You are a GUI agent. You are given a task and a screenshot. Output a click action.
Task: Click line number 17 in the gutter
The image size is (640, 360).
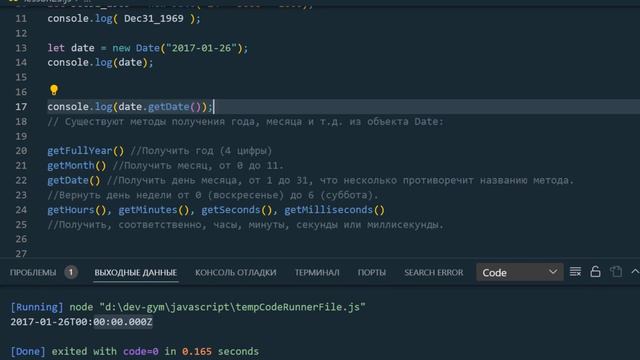click(21, 107)
